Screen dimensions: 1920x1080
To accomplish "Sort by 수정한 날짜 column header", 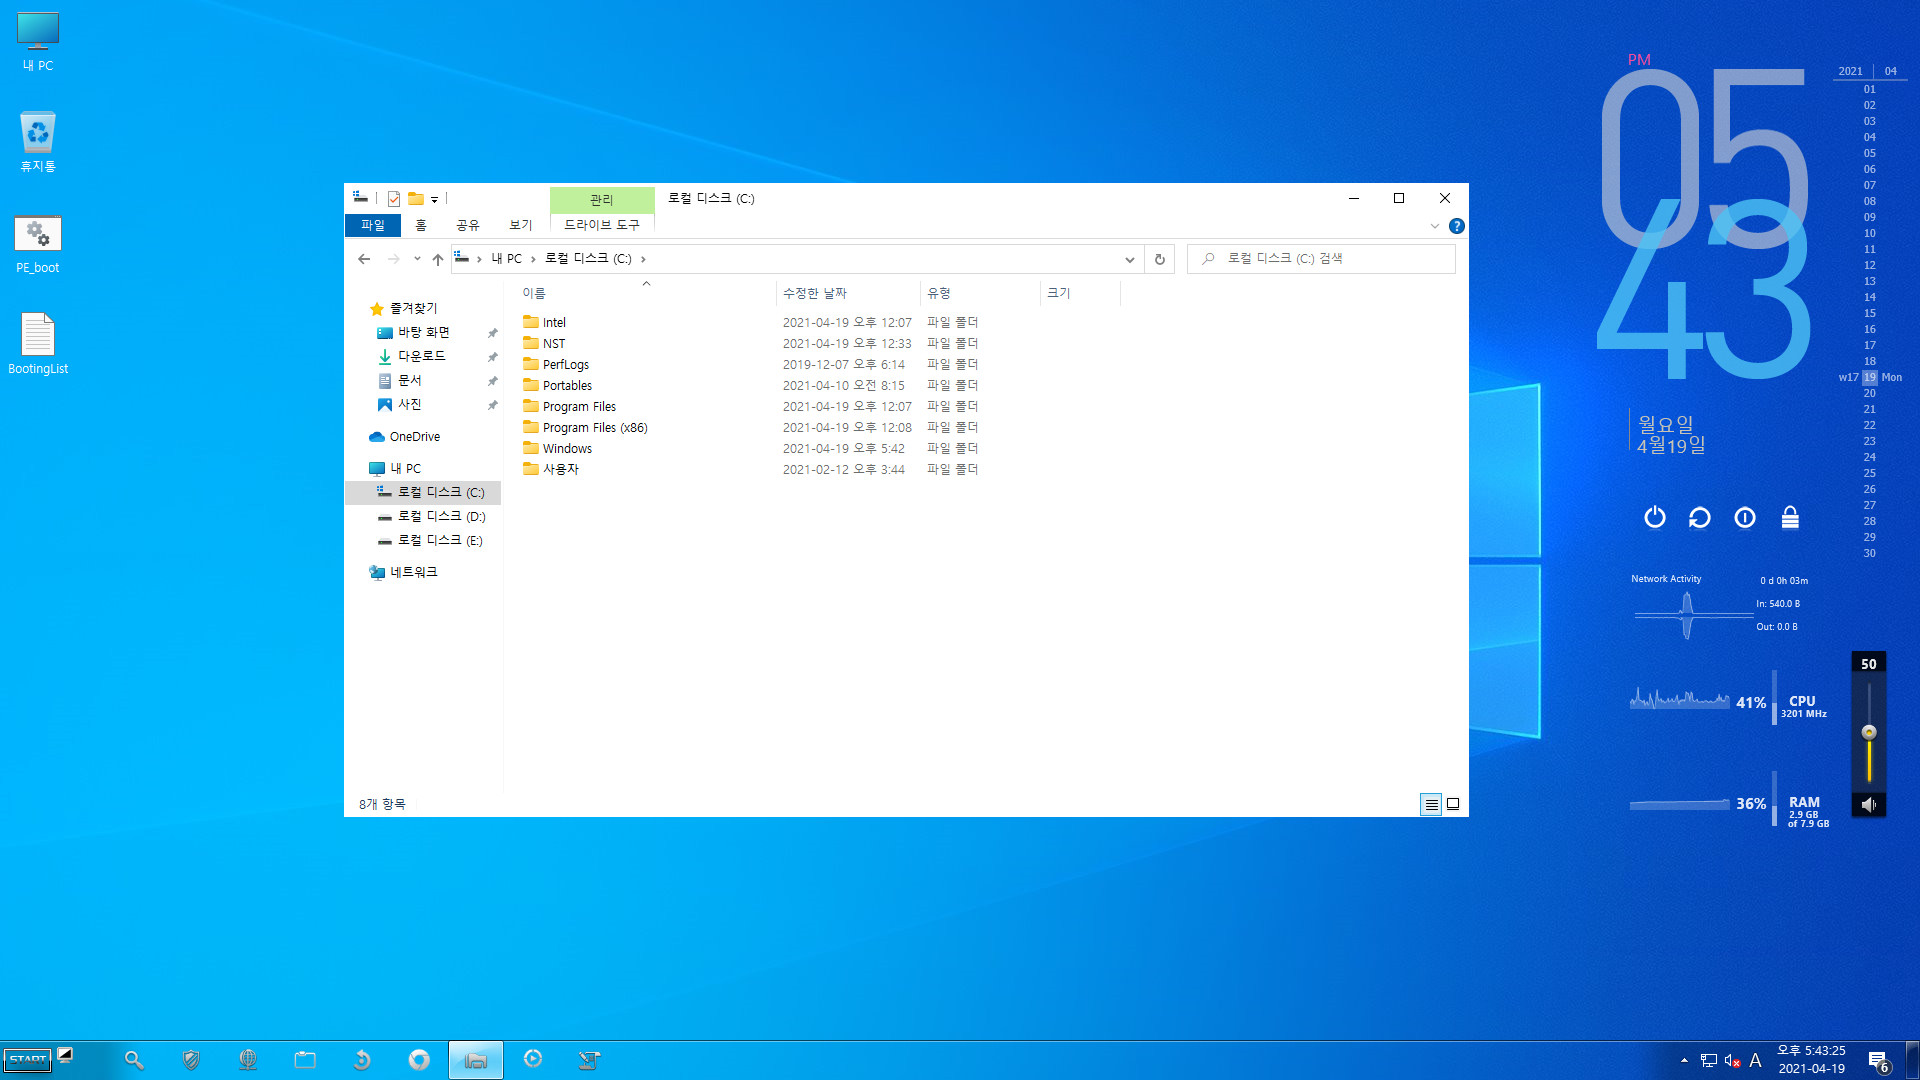I will click(x=847, y=293).
